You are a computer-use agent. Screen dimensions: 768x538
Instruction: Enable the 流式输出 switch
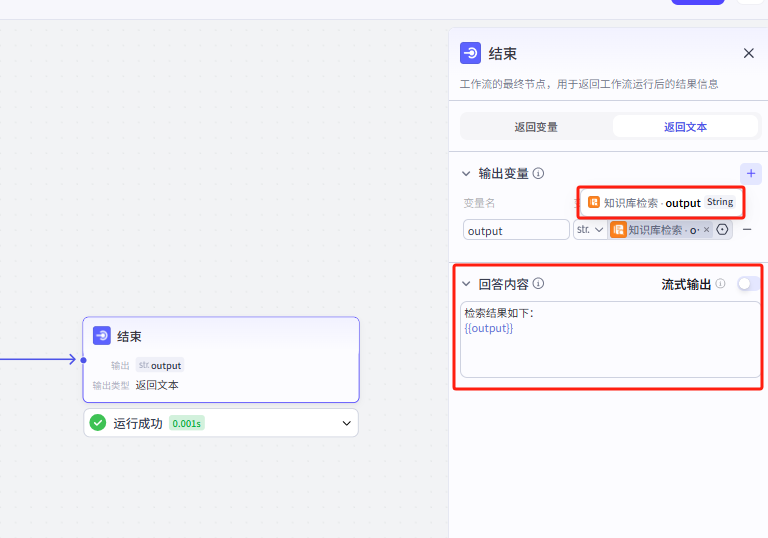coord(746,284)
